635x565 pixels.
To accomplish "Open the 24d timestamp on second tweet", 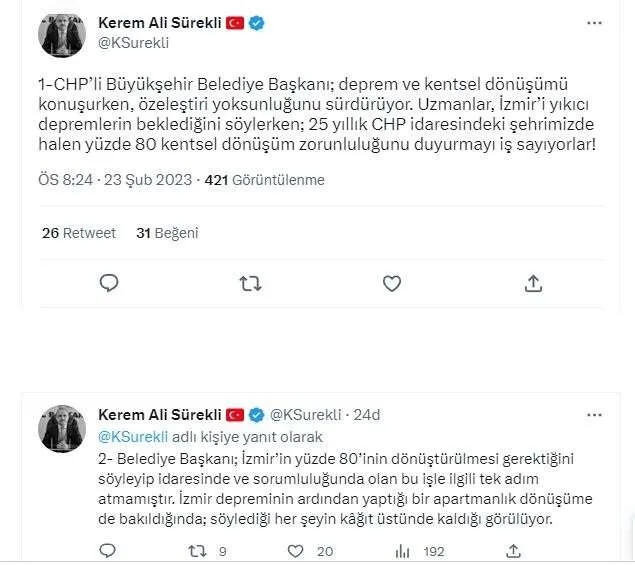I will (x=367, y=415).
